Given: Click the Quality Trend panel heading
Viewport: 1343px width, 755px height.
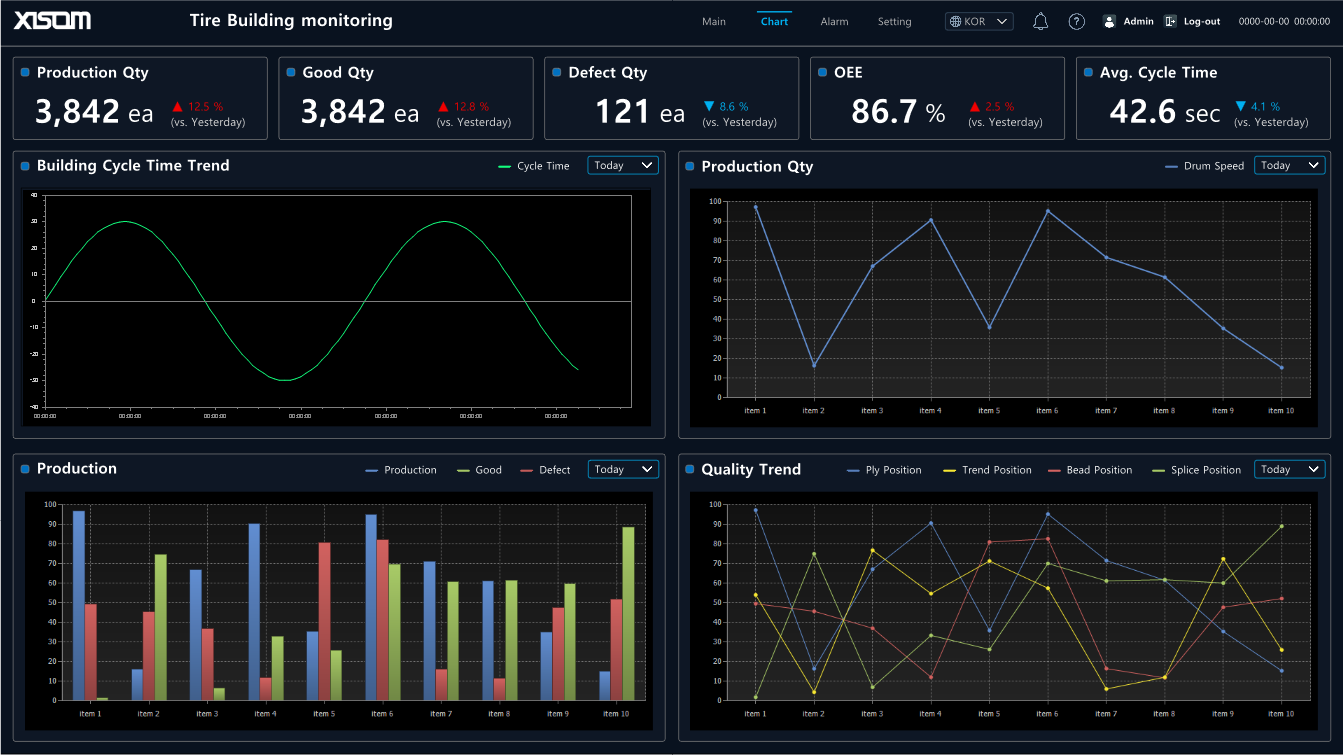Looking at the screenshot, I should point(751,469).
